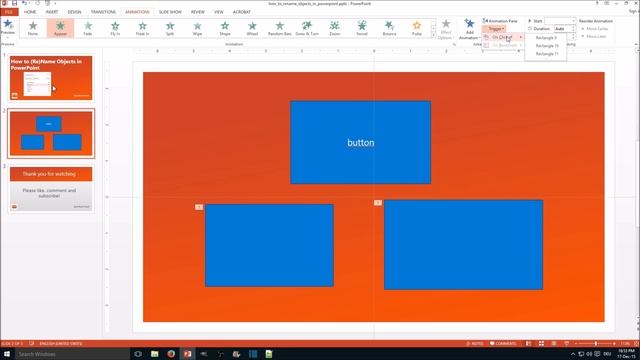Select the Thank you for watching slide
Image resolution: width=640 pixels, height=360 pixels.
[51, 189]
